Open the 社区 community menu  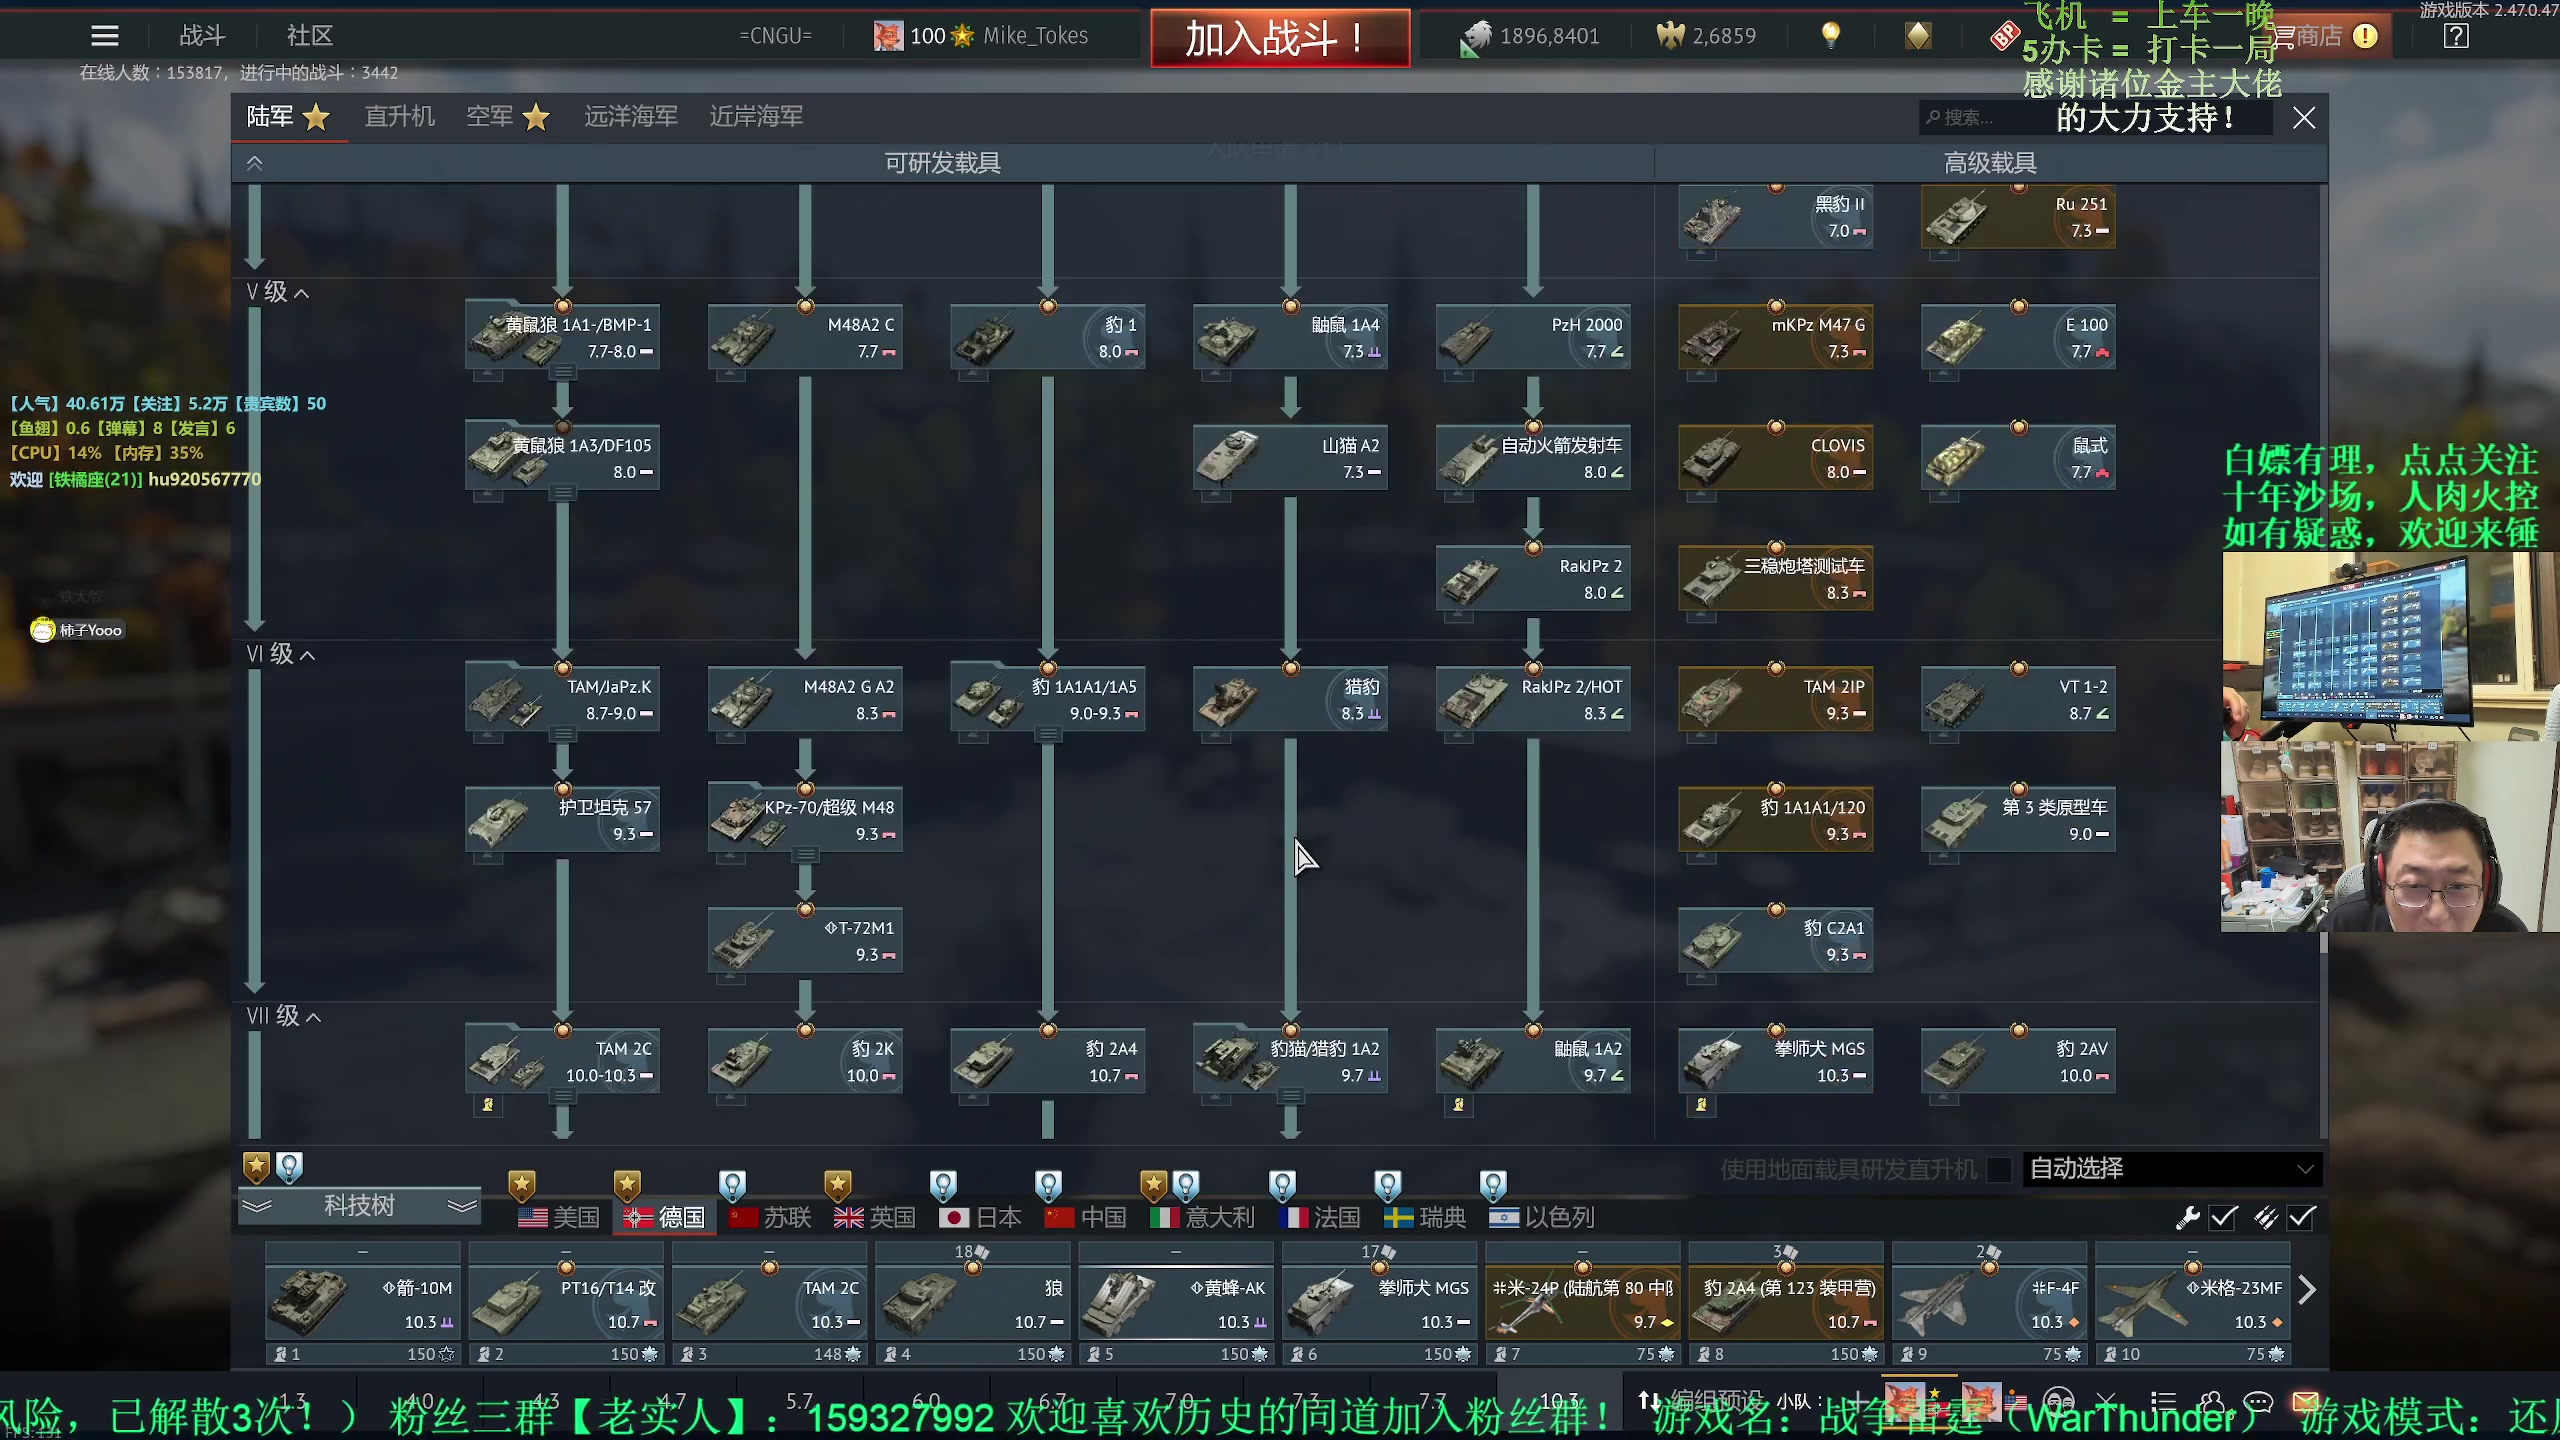(310, 36)
